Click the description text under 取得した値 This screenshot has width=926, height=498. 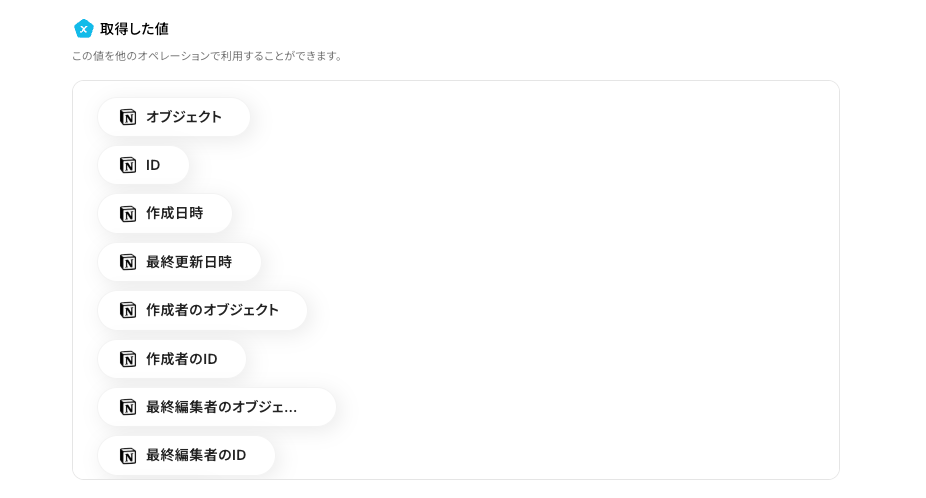207,56
